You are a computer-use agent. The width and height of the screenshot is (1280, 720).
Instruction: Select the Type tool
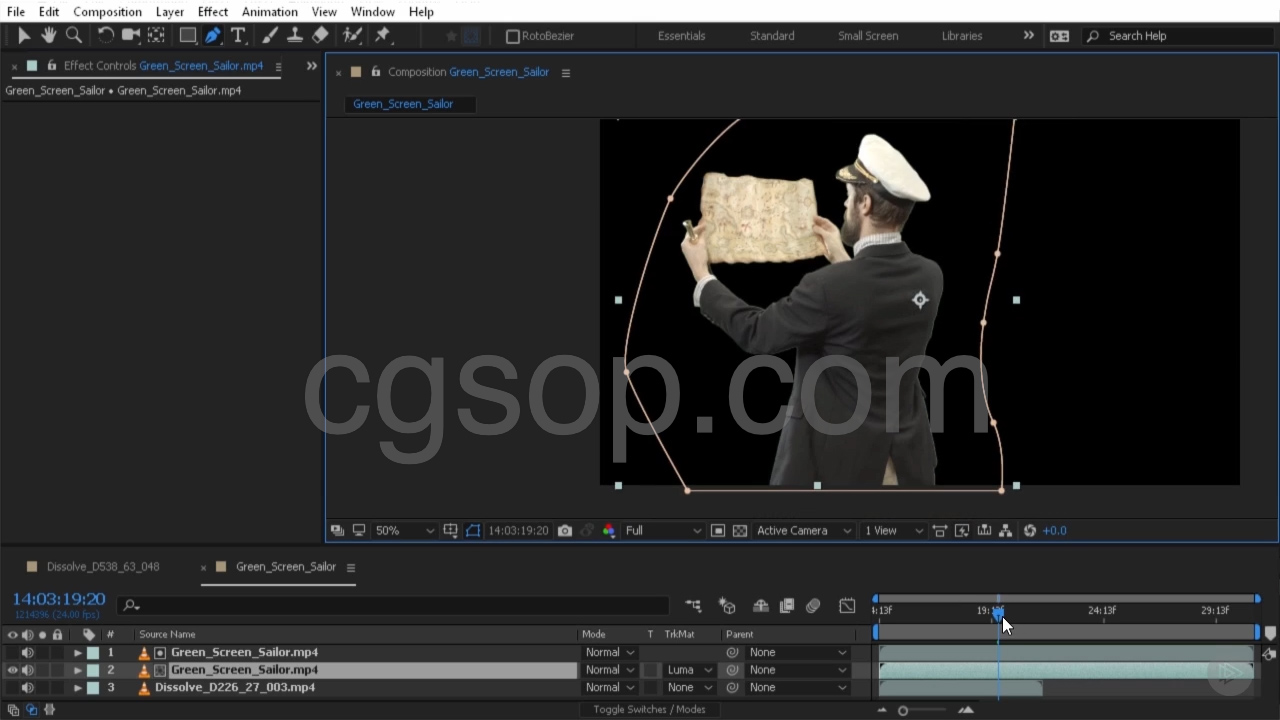pos(238,36)
